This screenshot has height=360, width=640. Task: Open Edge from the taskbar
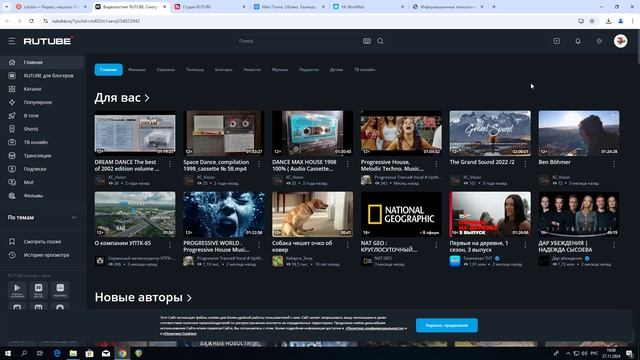(x=57, y=353)
